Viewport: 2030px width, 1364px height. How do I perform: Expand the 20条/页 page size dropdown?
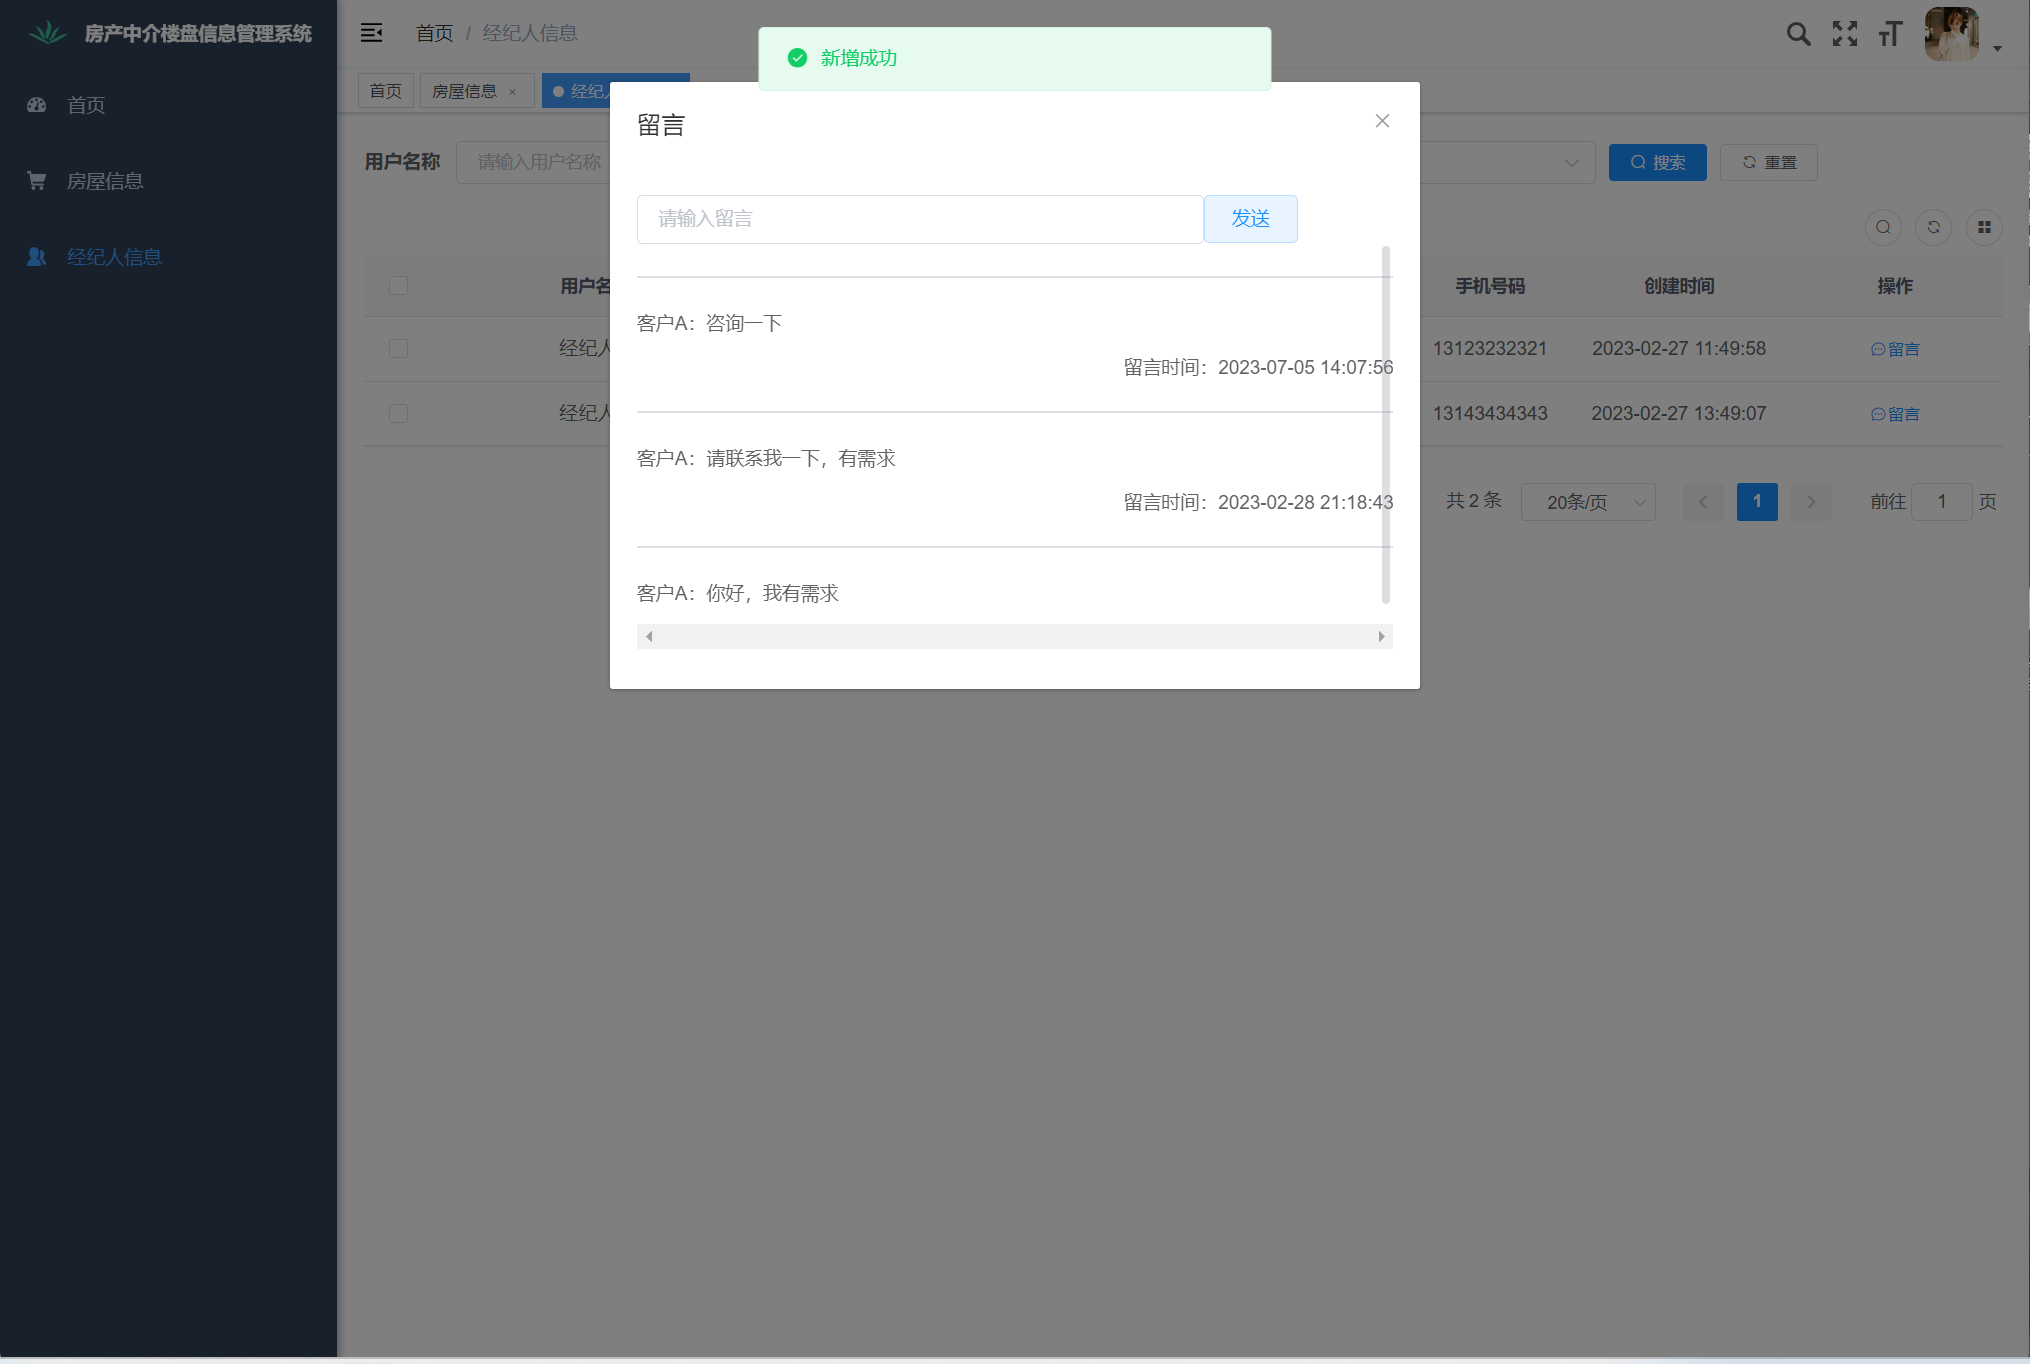click(x=1587, y=502)
